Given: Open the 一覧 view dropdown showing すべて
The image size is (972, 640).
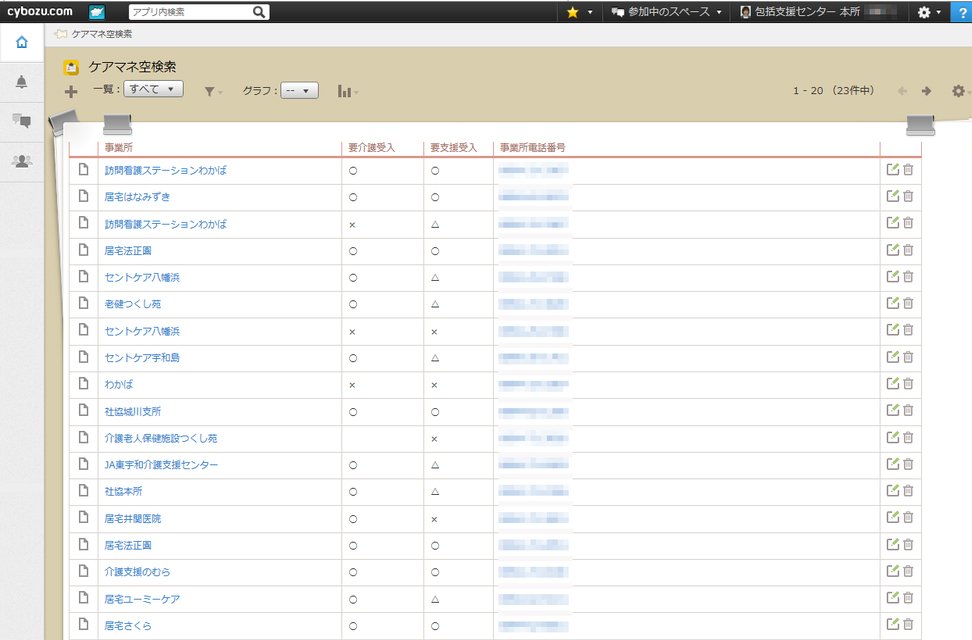Looking at the screenshot, I should pos(153,89).
